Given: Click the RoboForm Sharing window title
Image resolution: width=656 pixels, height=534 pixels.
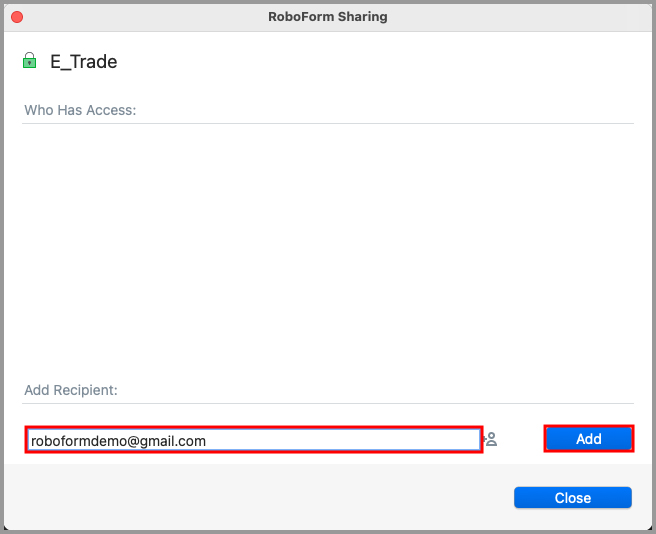Looking at the screenshot, I should tap(328, 17).
